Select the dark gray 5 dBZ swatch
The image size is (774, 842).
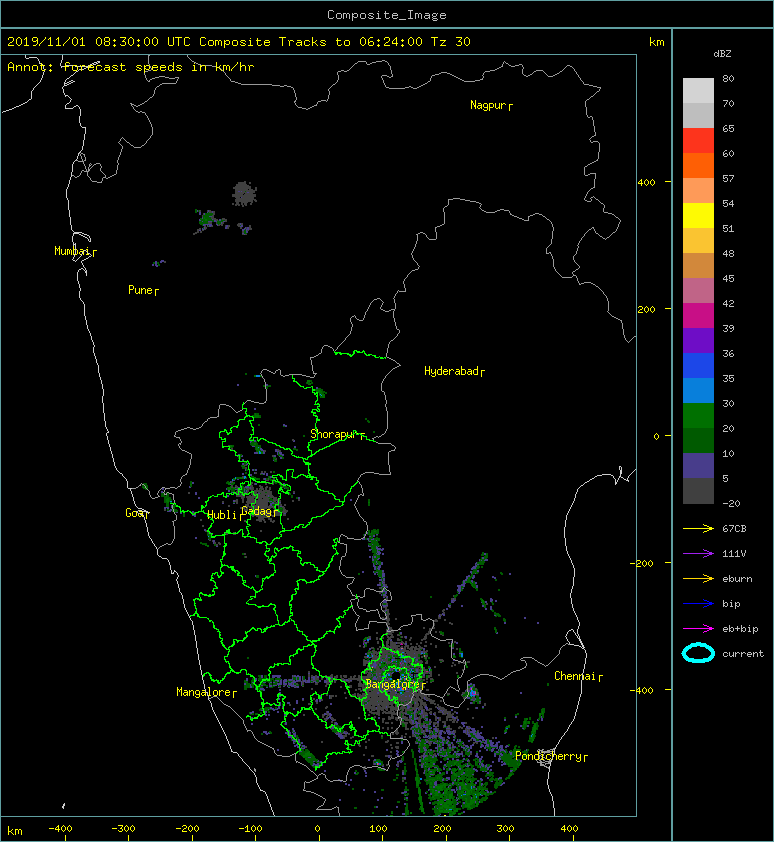[698, 490]
